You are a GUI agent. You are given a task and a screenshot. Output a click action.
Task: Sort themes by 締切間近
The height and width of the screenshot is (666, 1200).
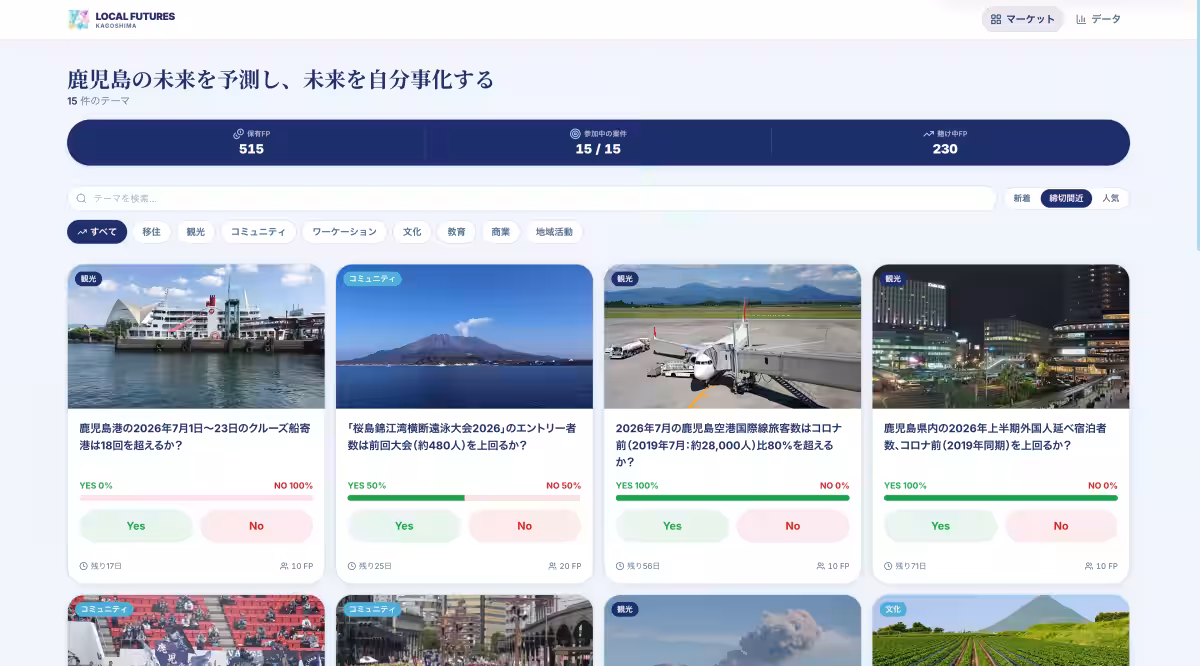coord(1066,198)
